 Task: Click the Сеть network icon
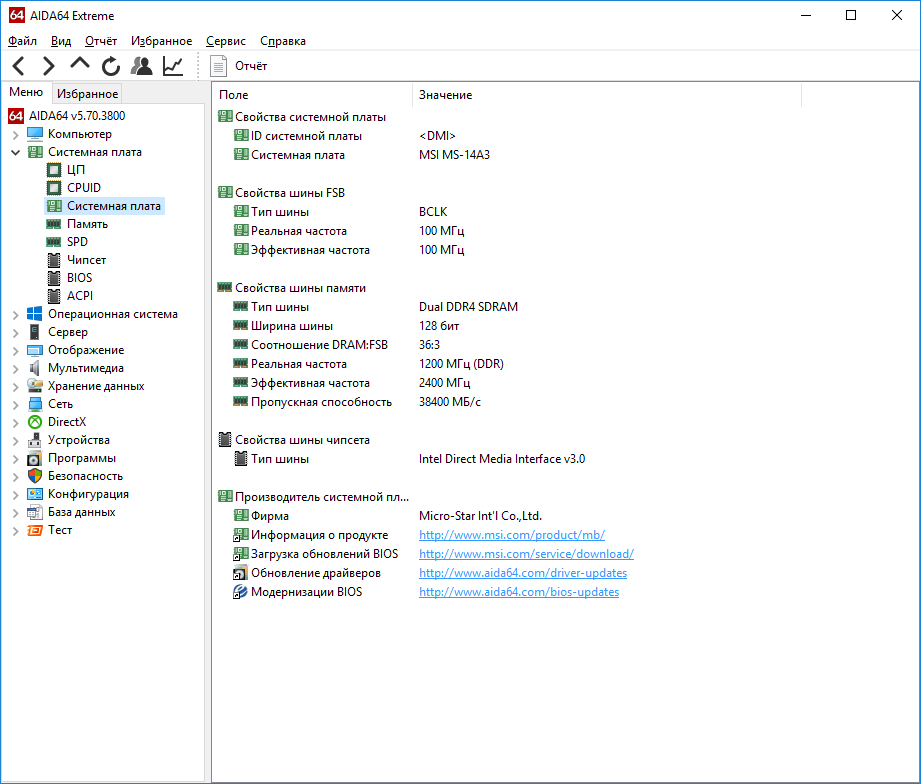(35, 404)
